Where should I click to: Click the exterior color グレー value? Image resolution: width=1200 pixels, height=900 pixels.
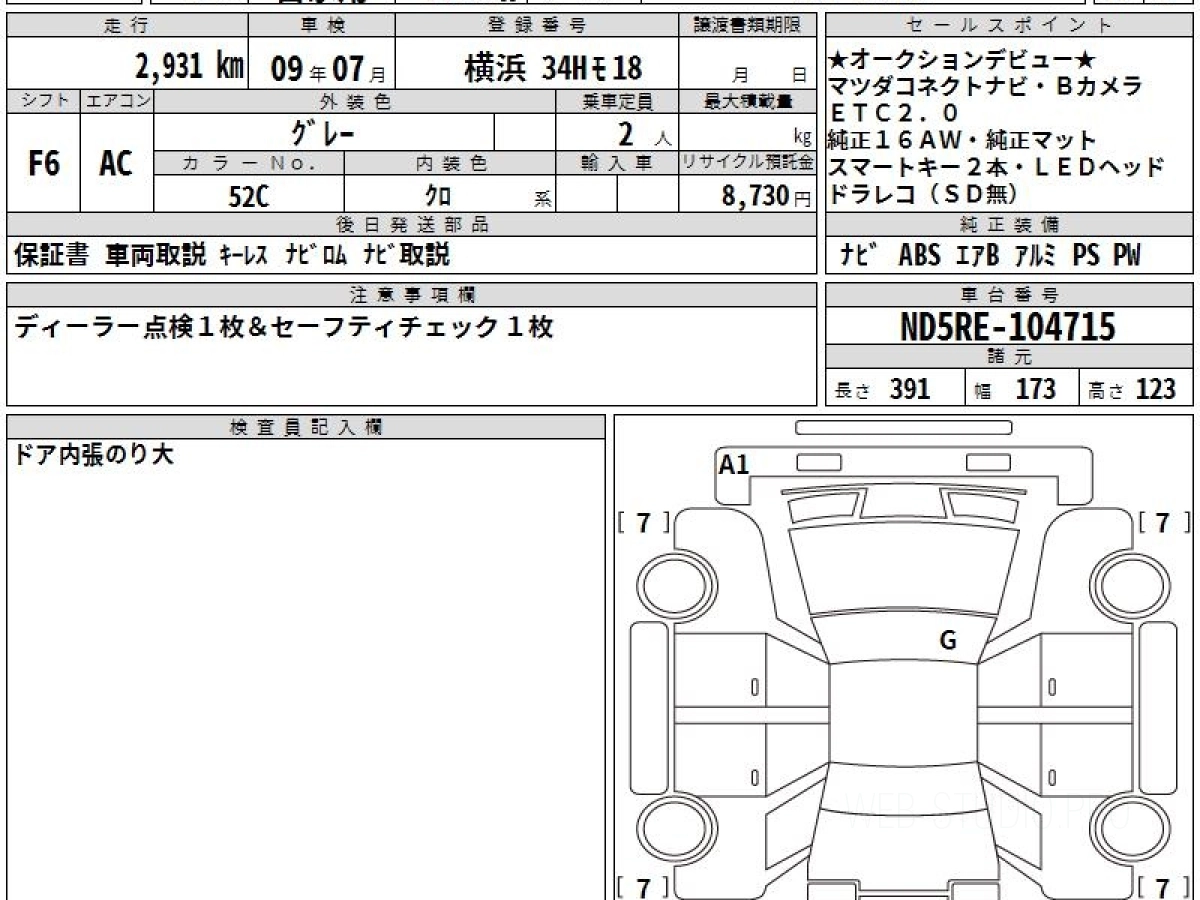pos(323,132)
